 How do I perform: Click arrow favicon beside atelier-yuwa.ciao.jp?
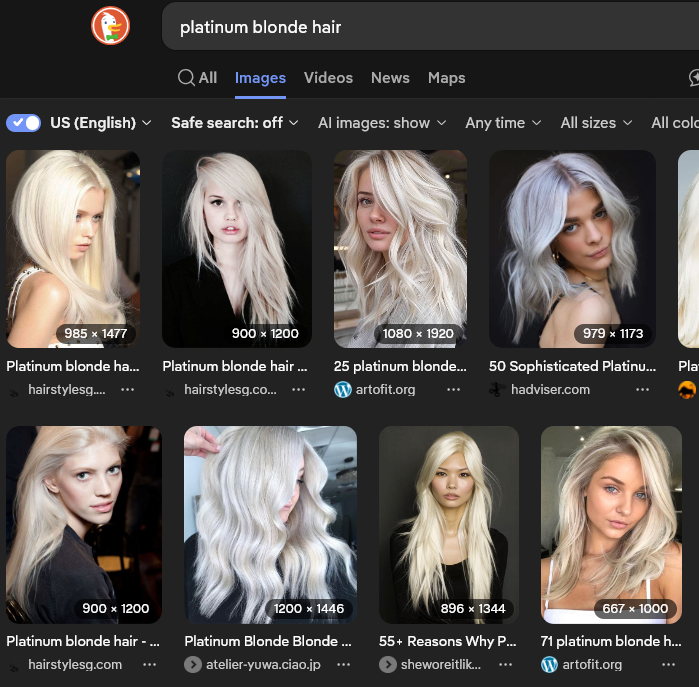193,665
